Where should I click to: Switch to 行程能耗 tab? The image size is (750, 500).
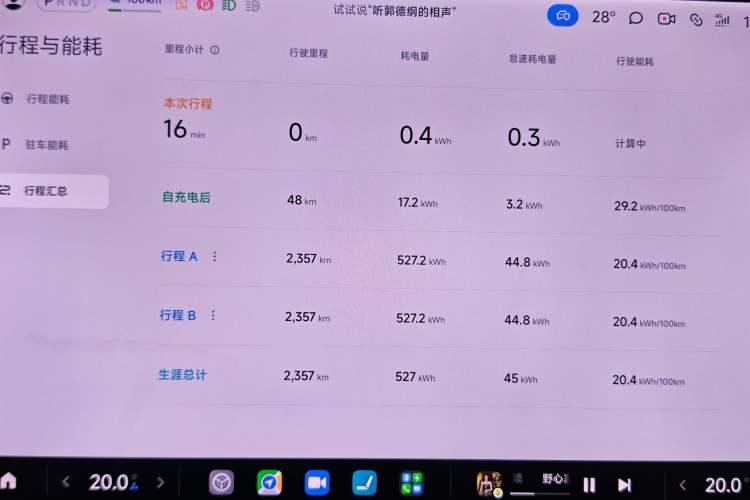pos(47,99)
